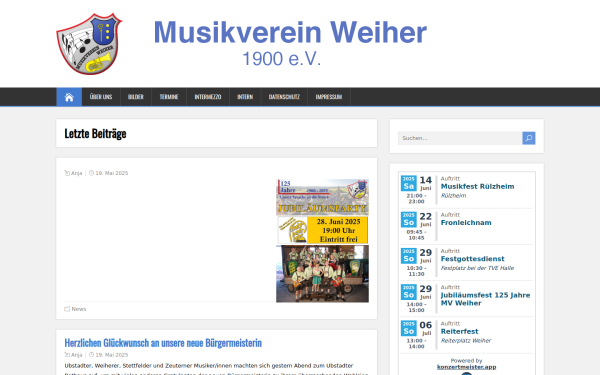Image resolution: width=600 pixels, height=375 pixels.
Task: Open Herzlichen Glückwunsch Bürgermeisterin article
Action: (163, 342)
